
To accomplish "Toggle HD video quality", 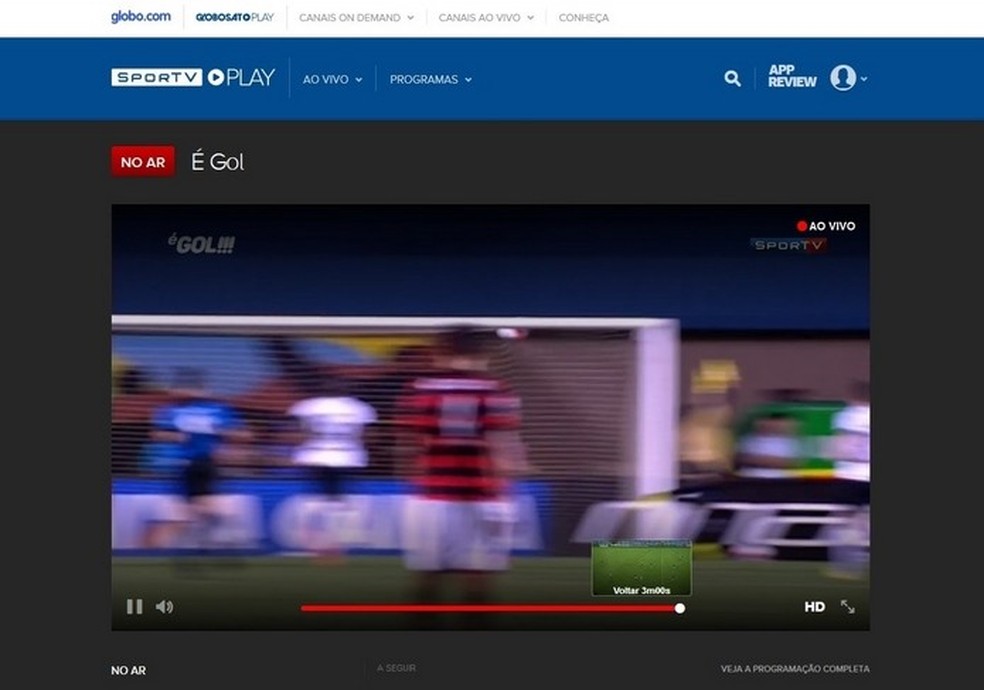I will [814, 606].
